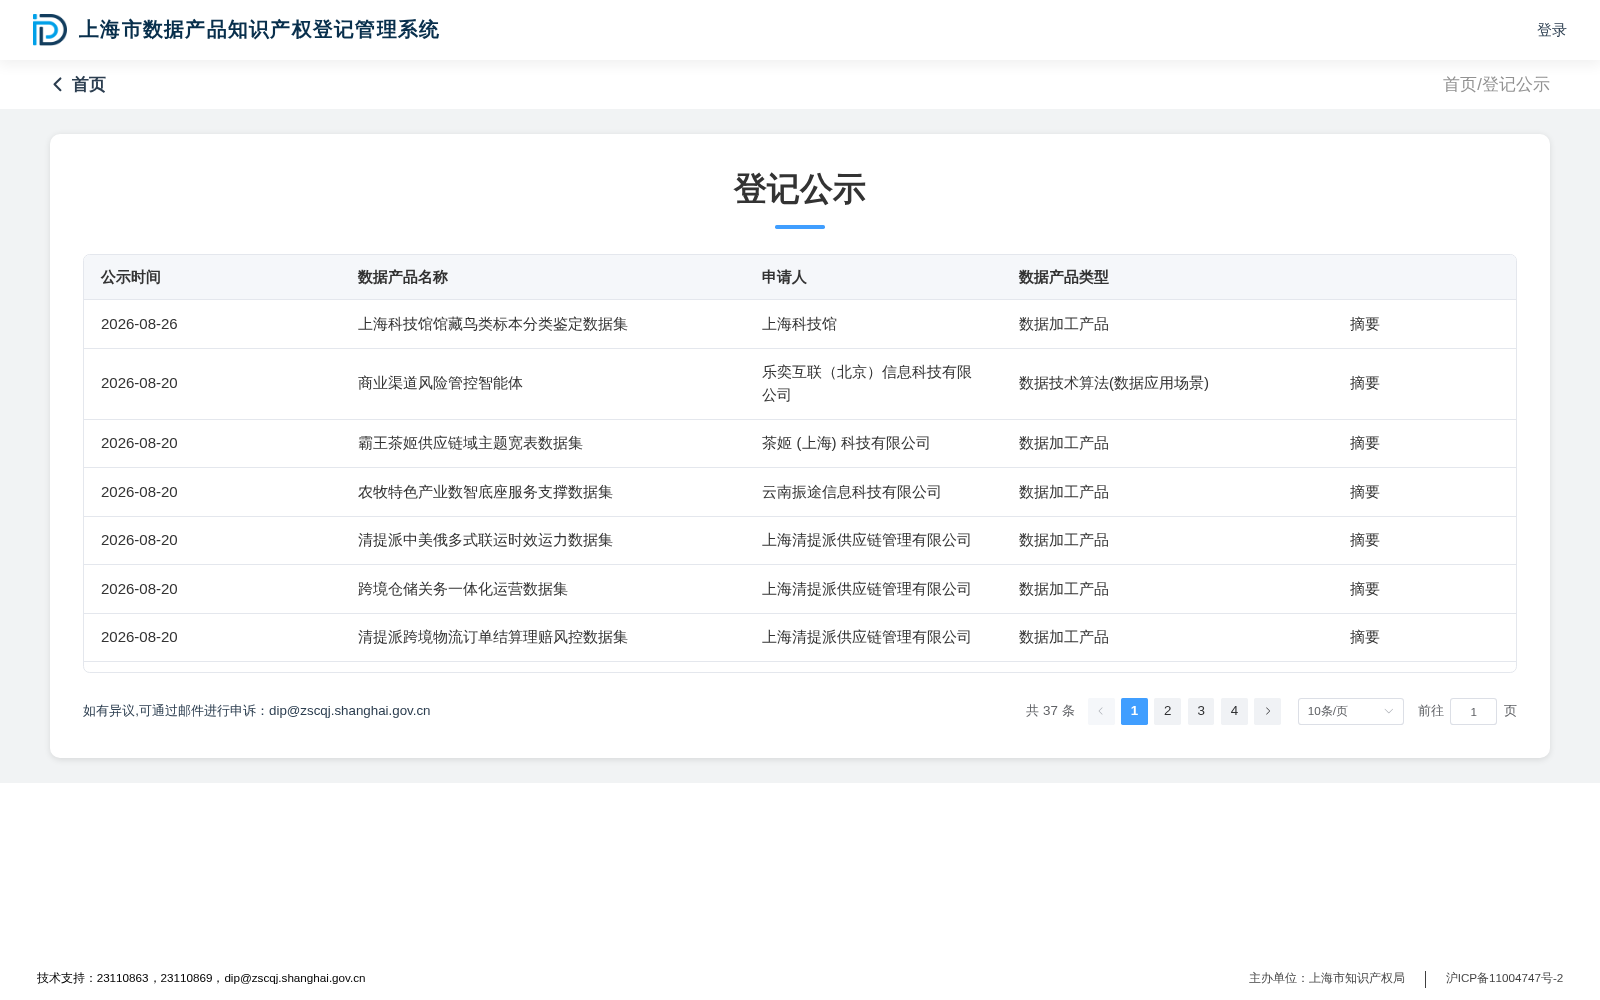Click the blue ID system logo icon

[x=49, y=30]
